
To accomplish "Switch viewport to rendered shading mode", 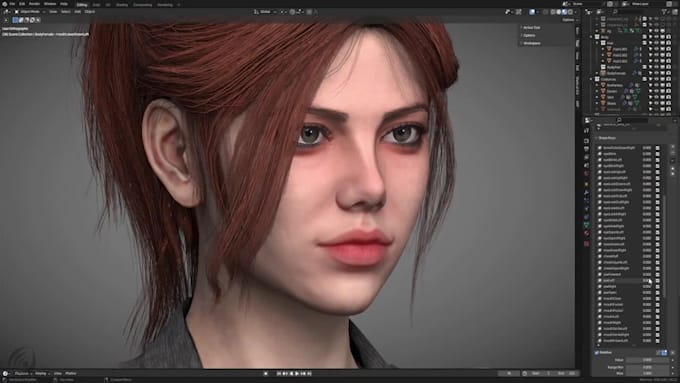I will click(570, 12).
